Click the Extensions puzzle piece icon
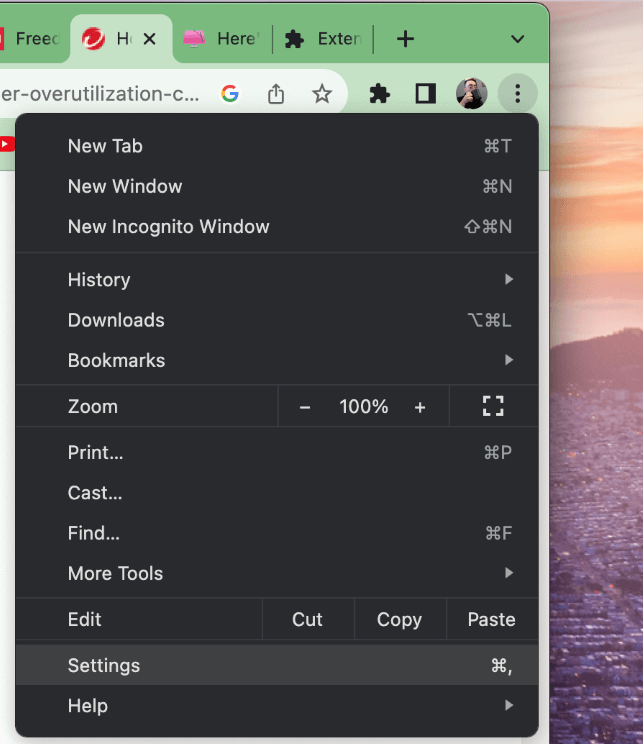Image resolution: width=643 pixels, height=744 pixels. point(380,94)
